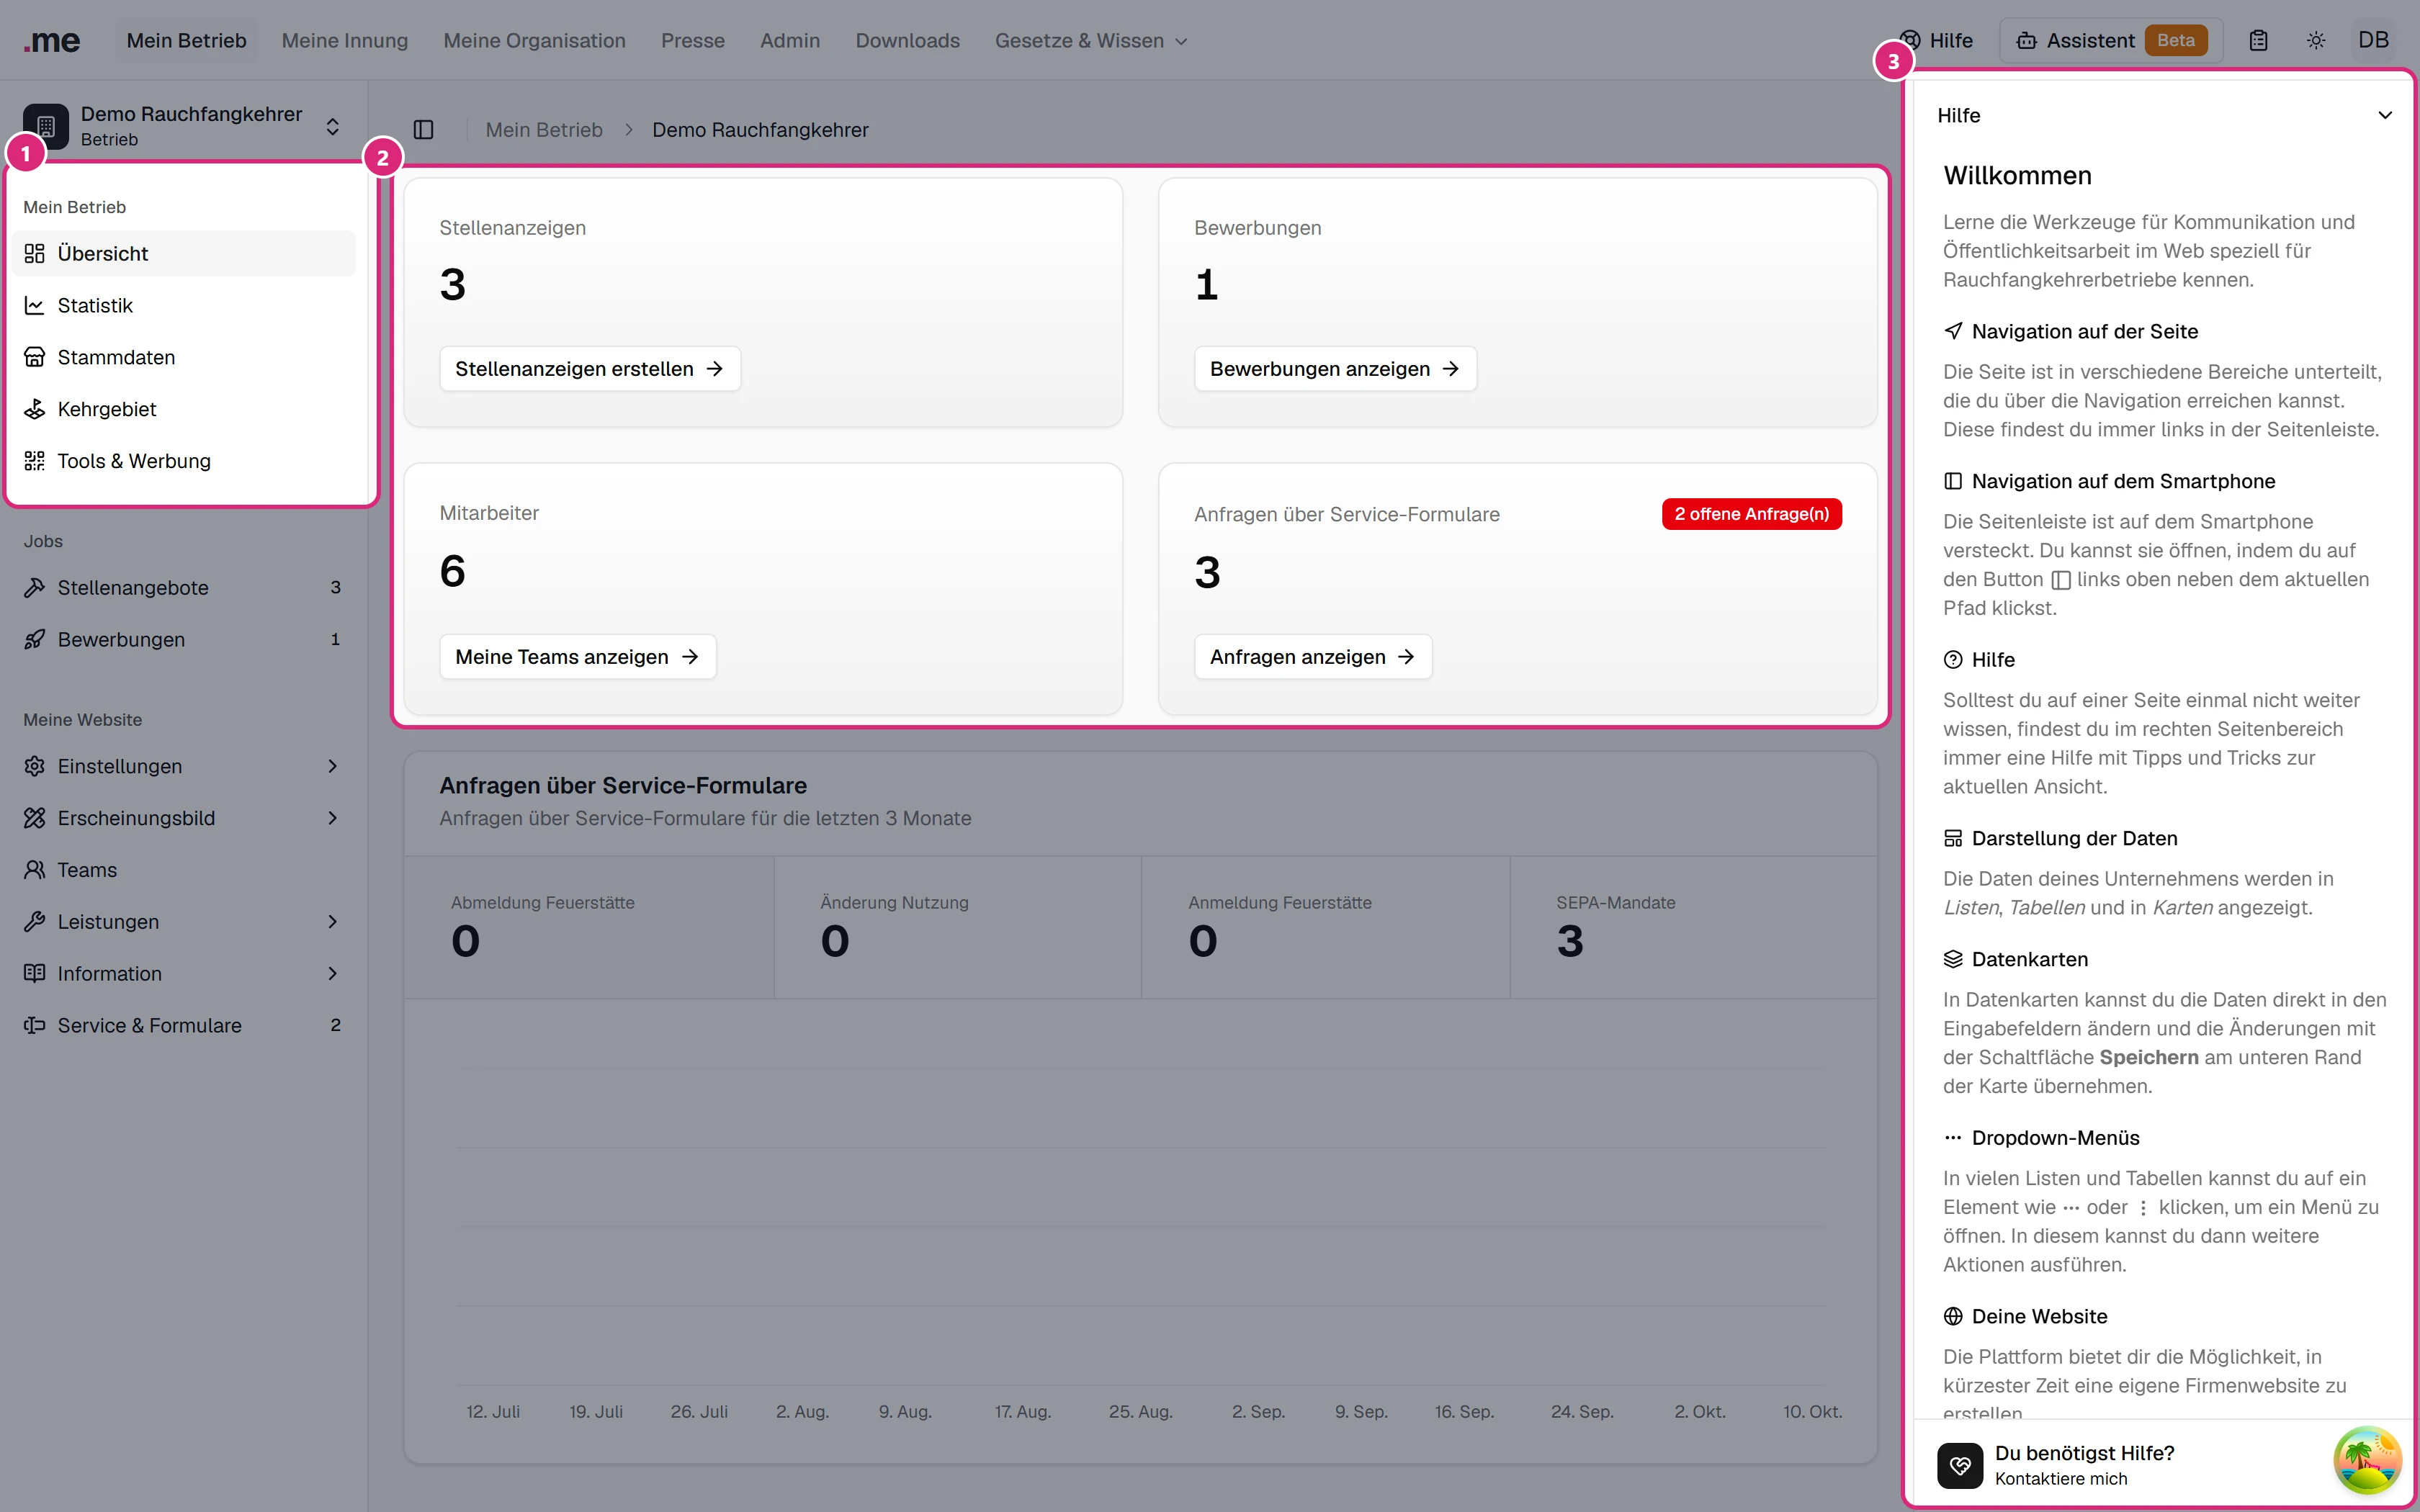Open the Presse tab

coord(692,41)
